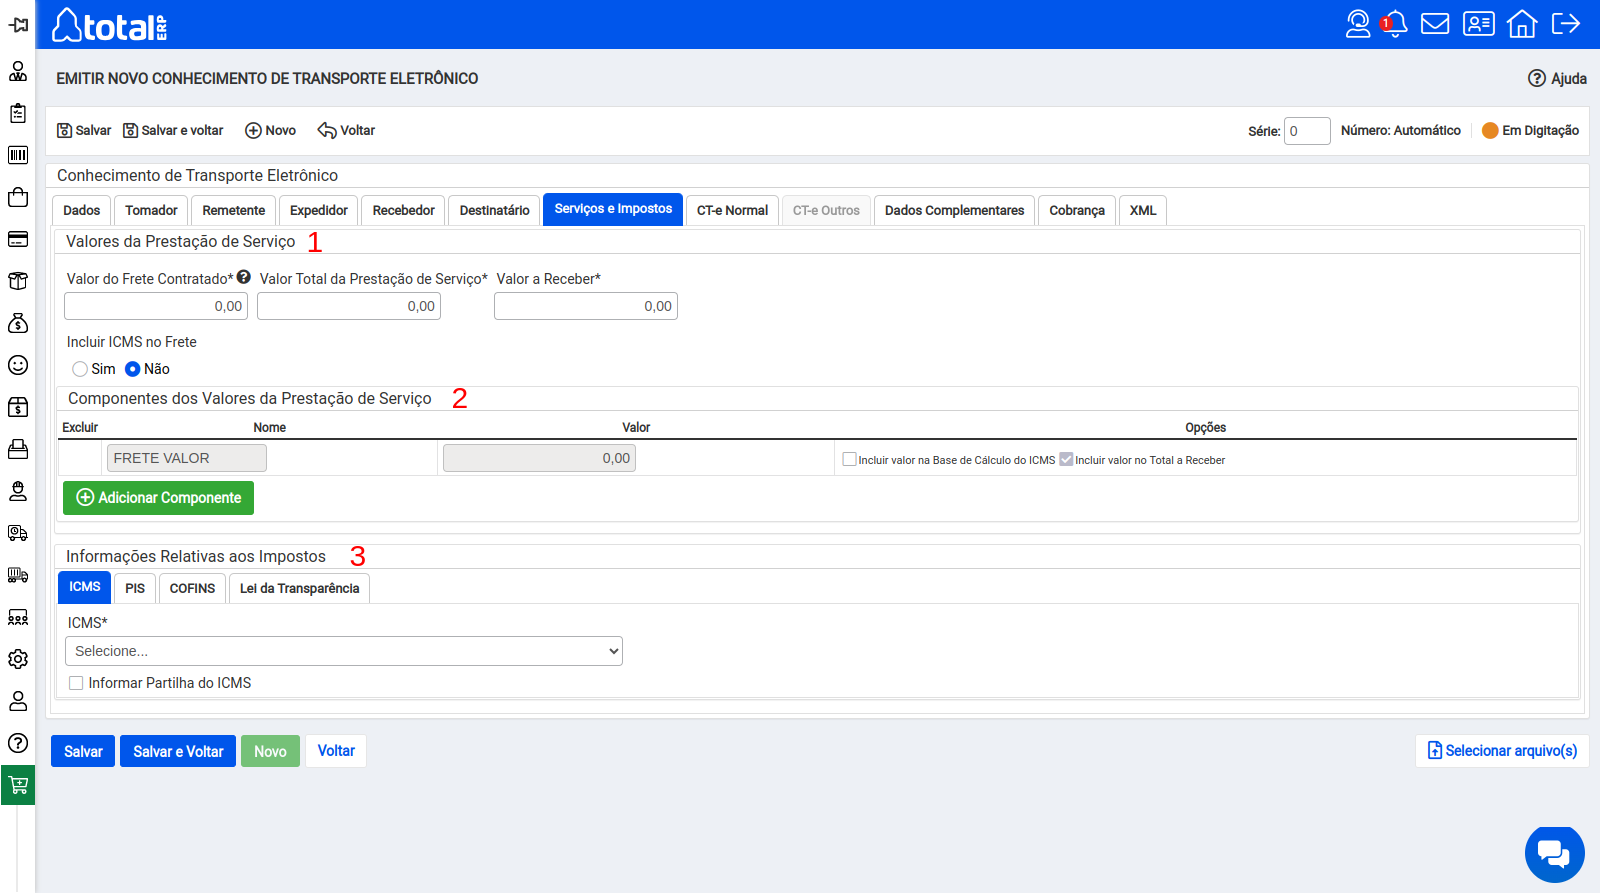Screen dimensions: 1600x894
Task: Open the organization users sidebar icon
Action: click(x=18, y=71)
